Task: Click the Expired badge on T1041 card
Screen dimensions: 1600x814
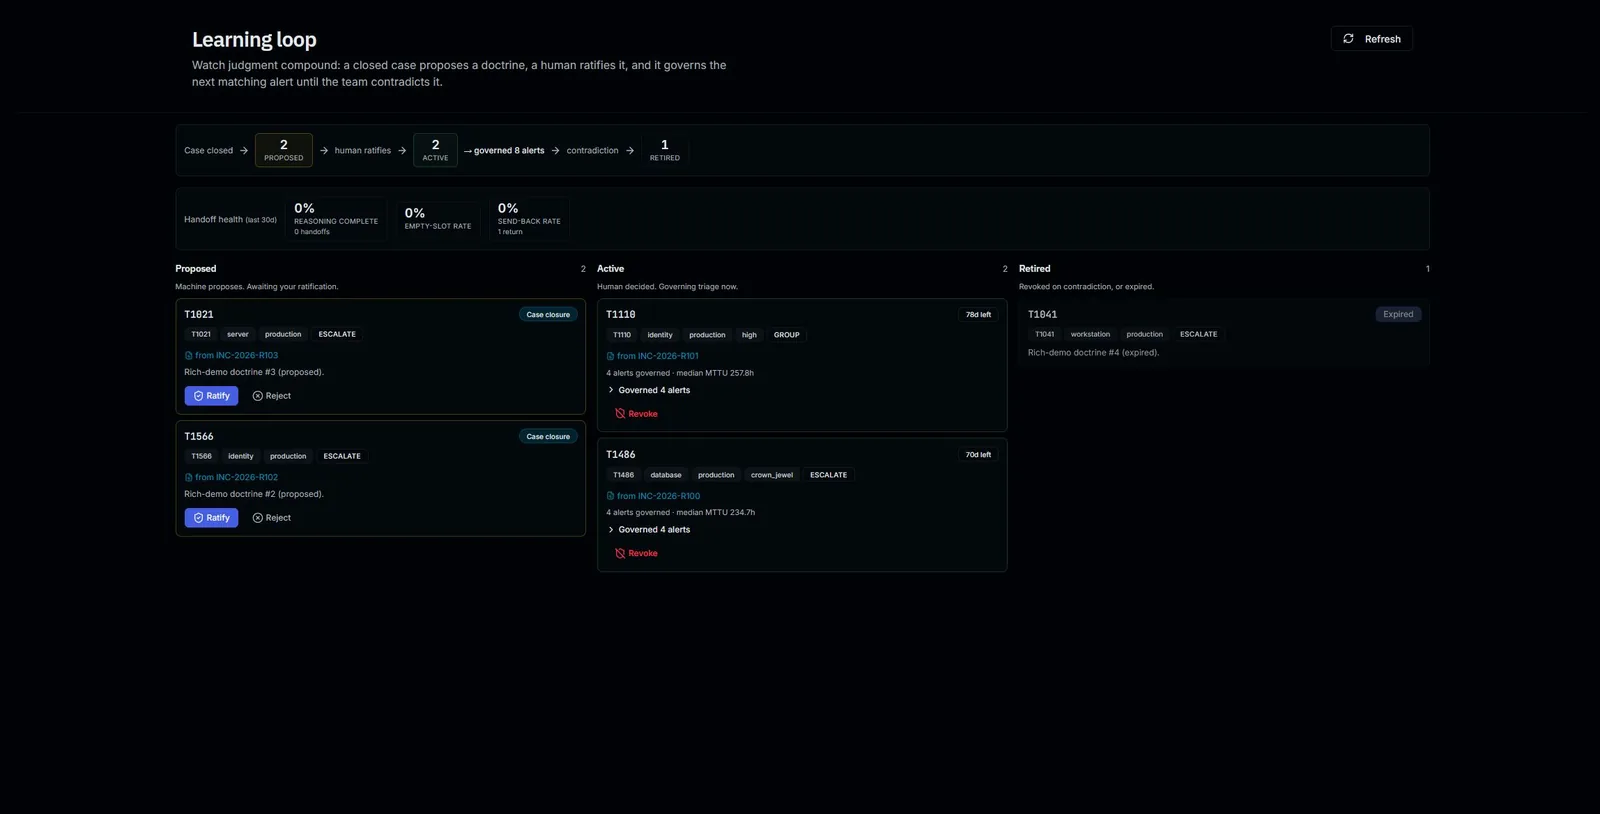Action: (x=1398, y=314)
